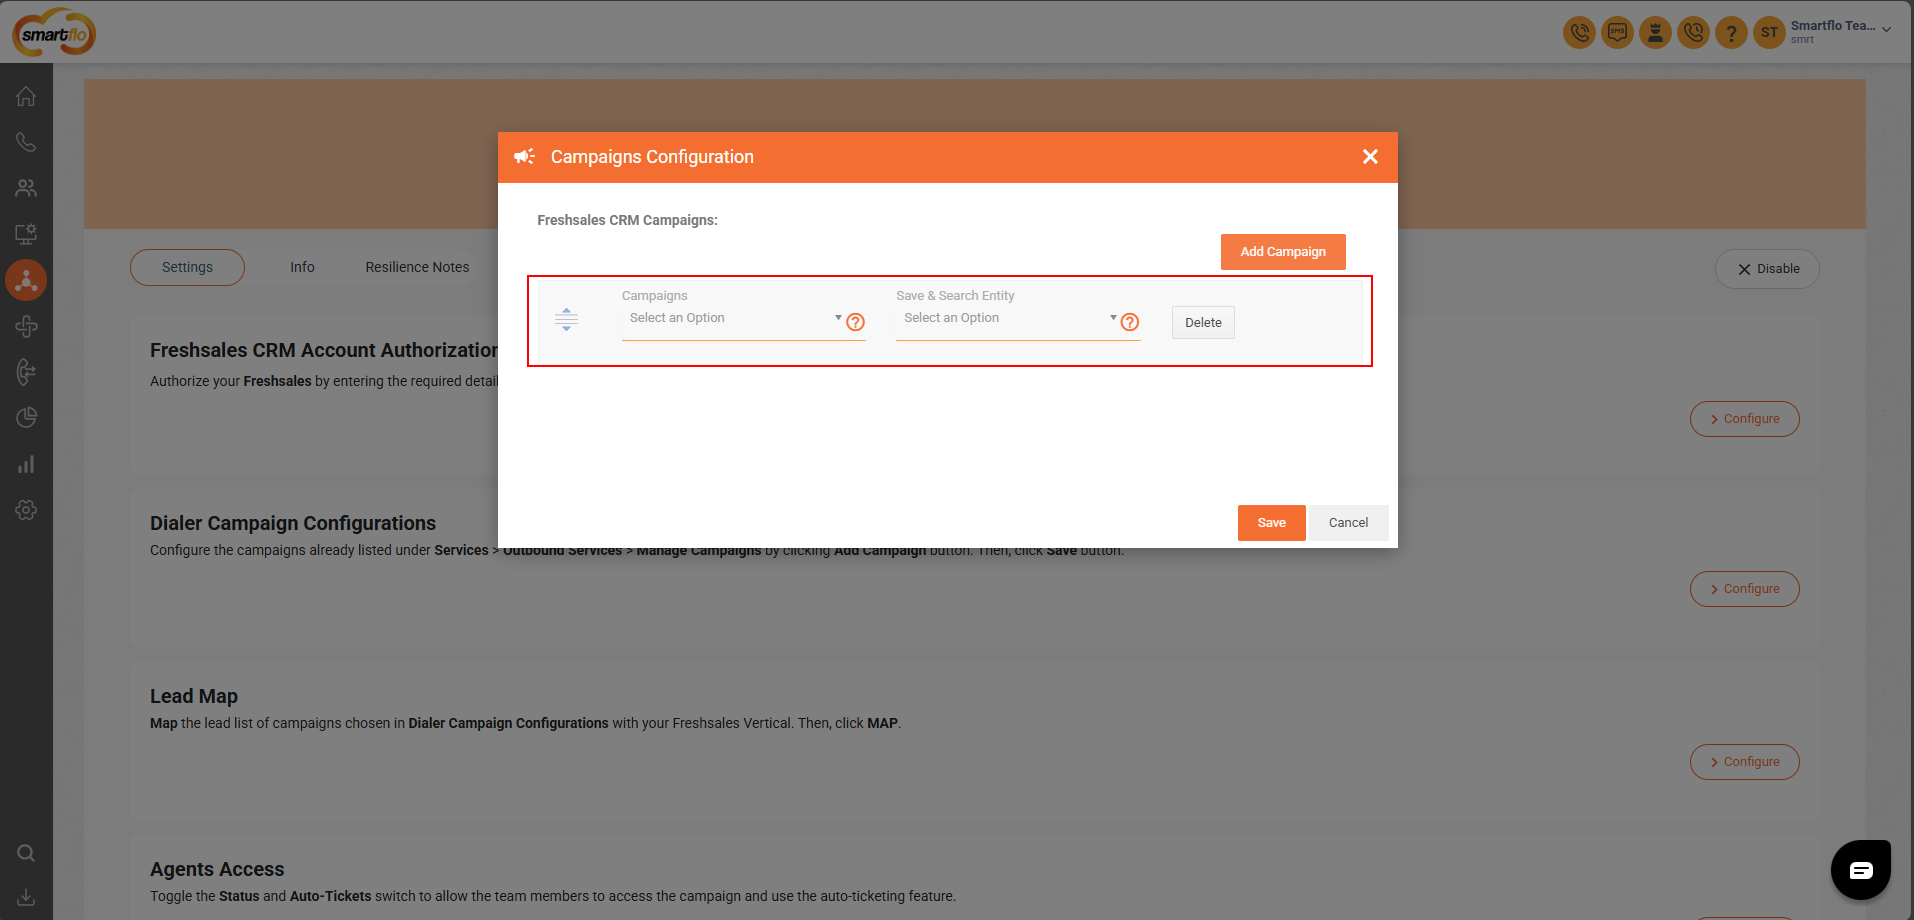This screenshot has height=920, width=1914.
Task: Open the bar chart analytics sidebar icon
Action: click(x=26, y=464)
